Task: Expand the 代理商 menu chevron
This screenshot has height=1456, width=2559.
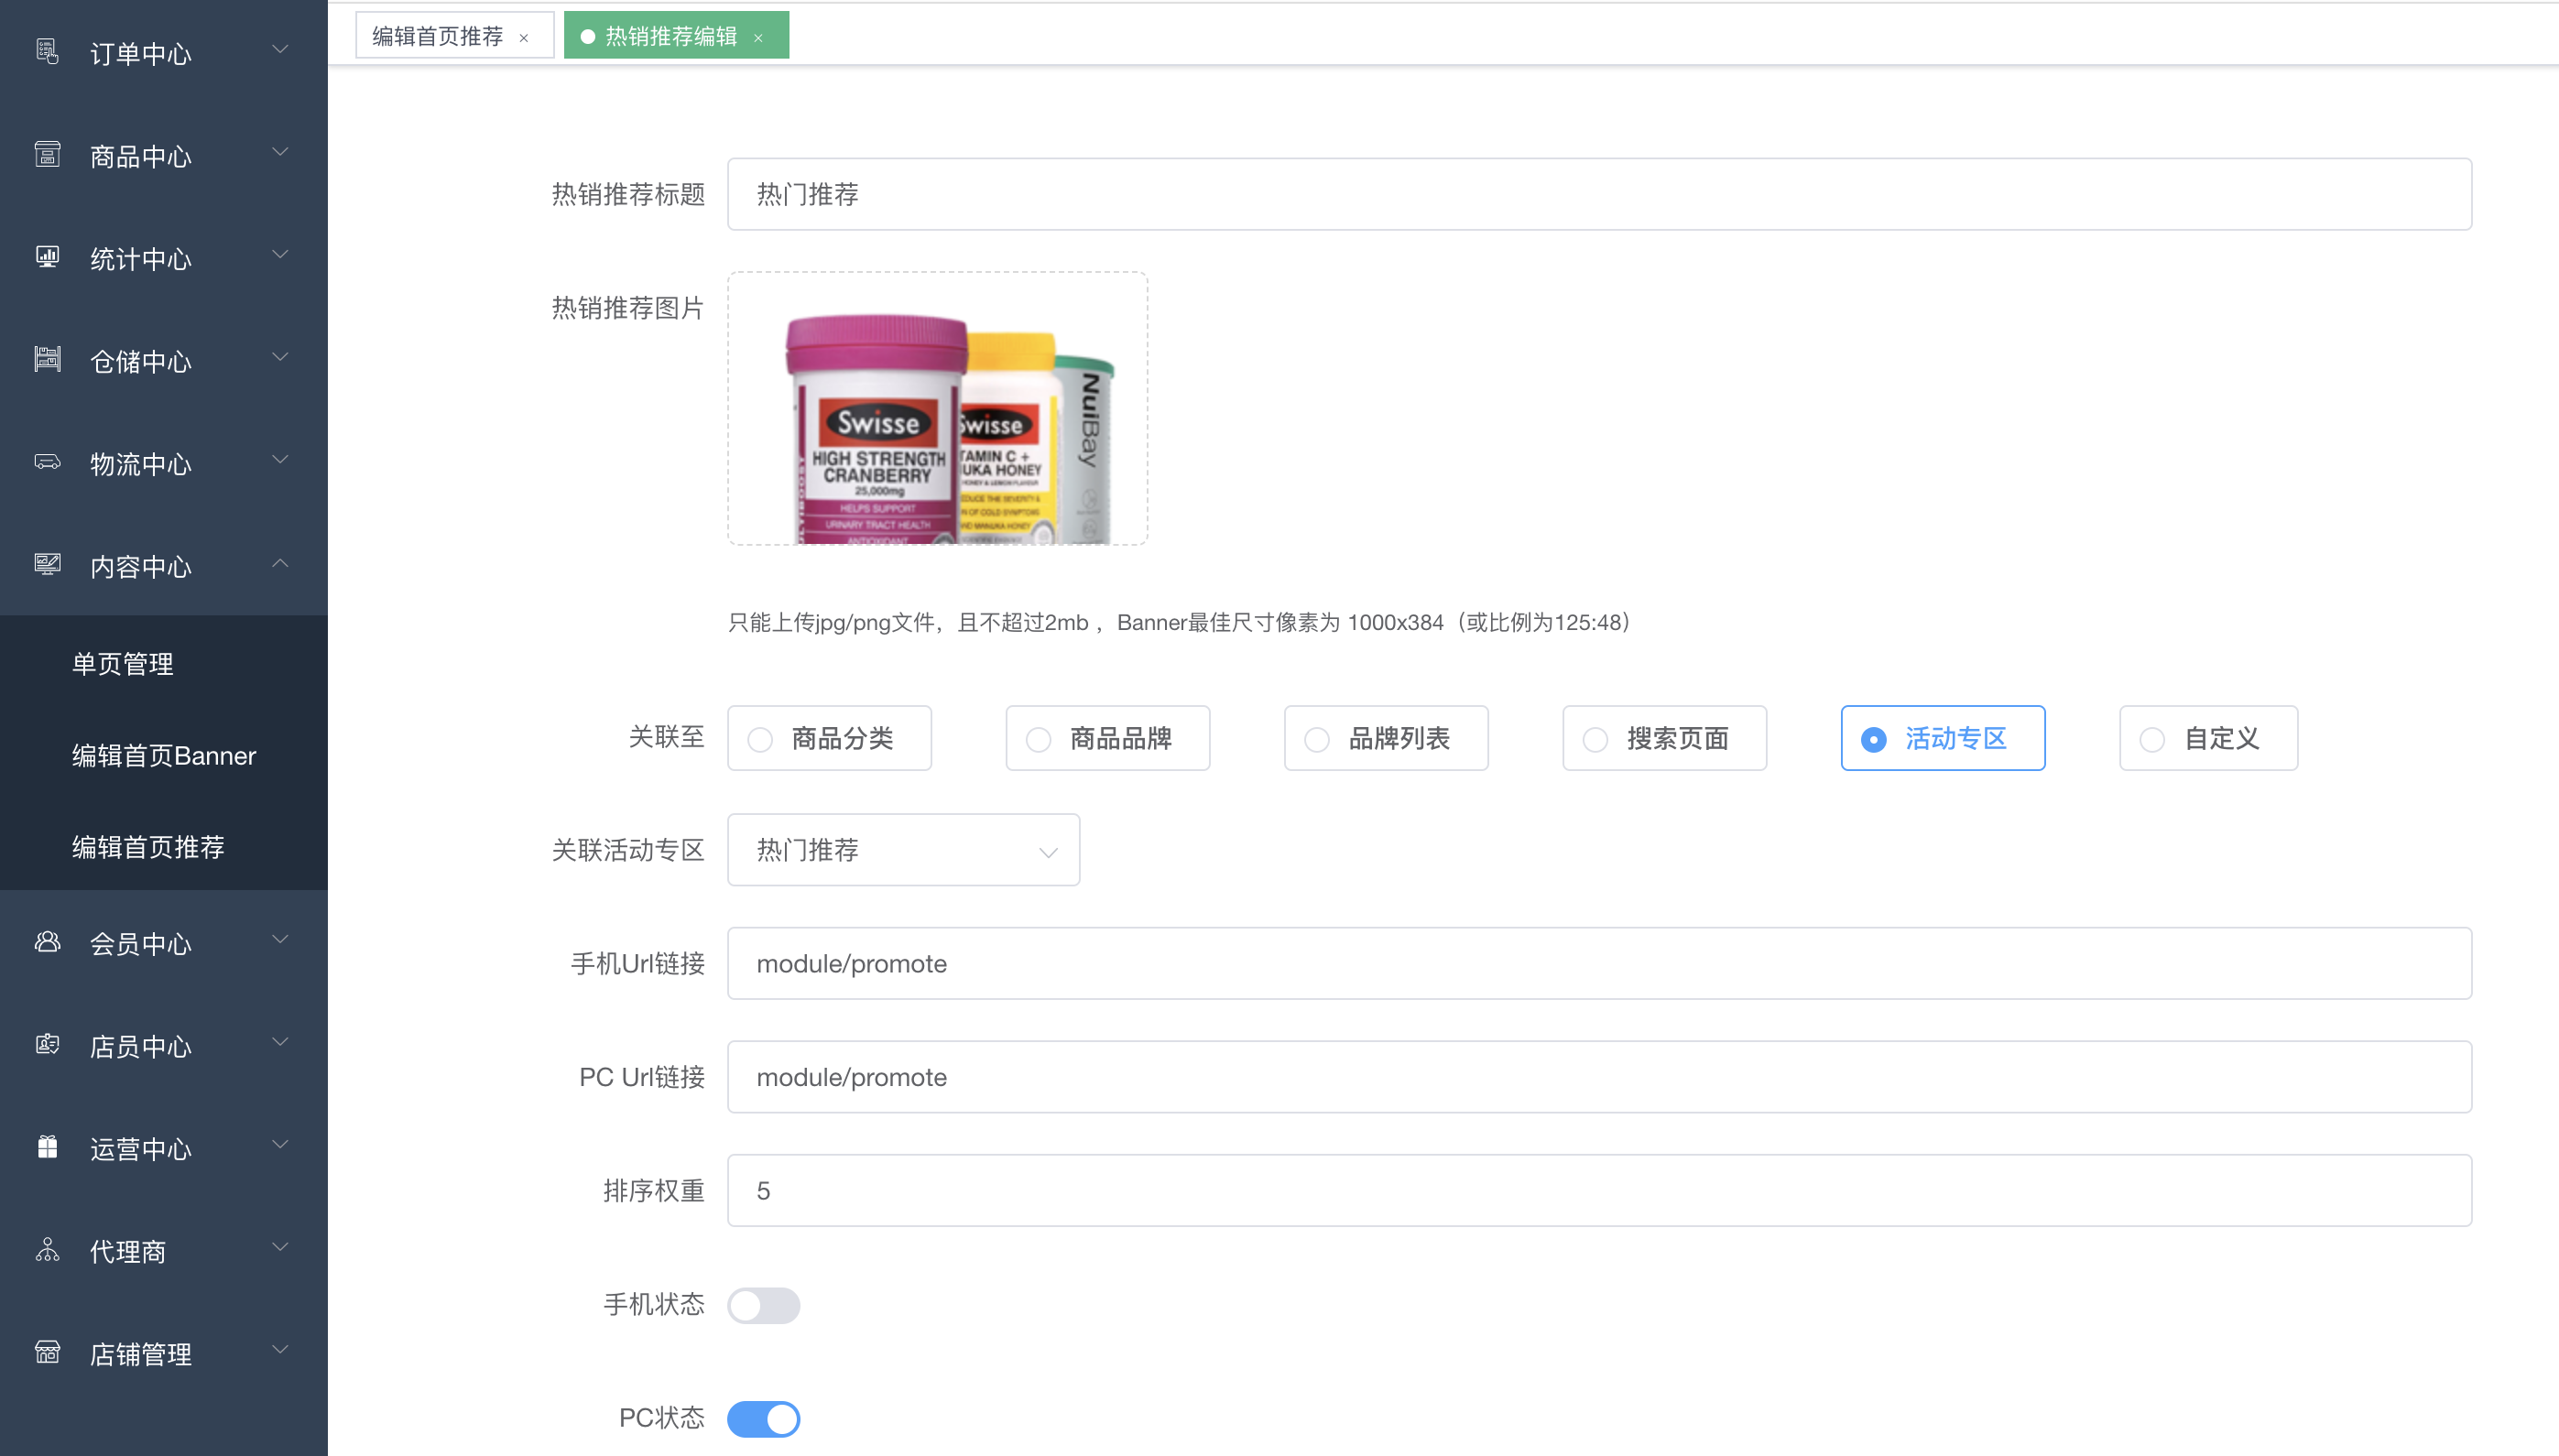Action: point(280,1248)
